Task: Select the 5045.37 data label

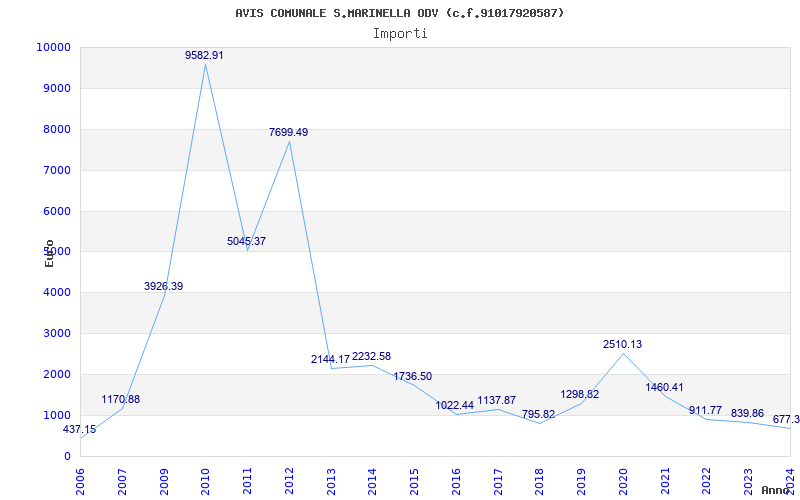Action: (x=246, y=241)
